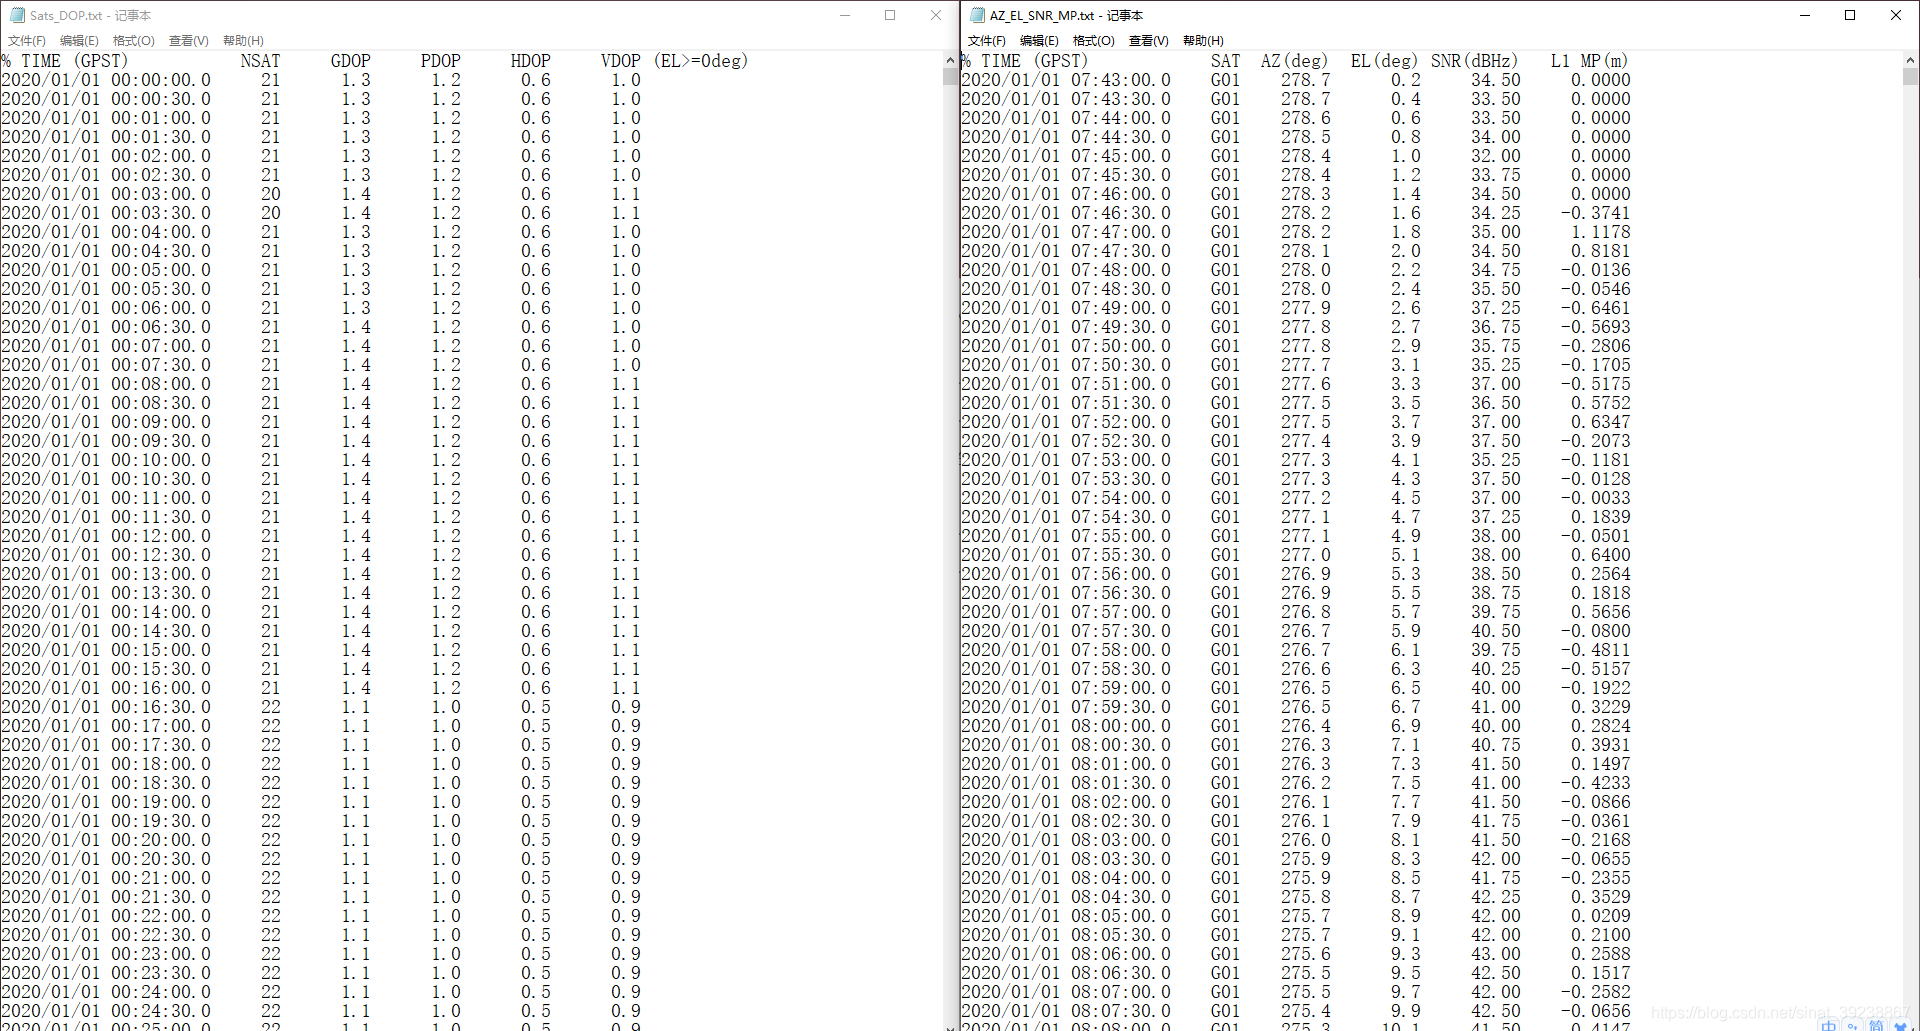Switch the IME half/full-width punctuation toggle
The width and height of the screenshot is (1920, 1031).
click(1852, 1026)
